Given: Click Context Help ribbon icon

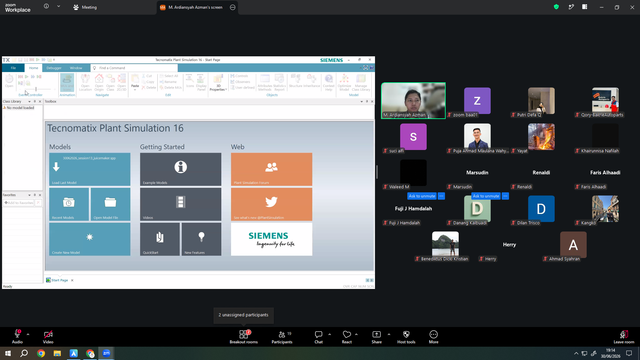Looking at the screenshot, I should tap(329, 83).
